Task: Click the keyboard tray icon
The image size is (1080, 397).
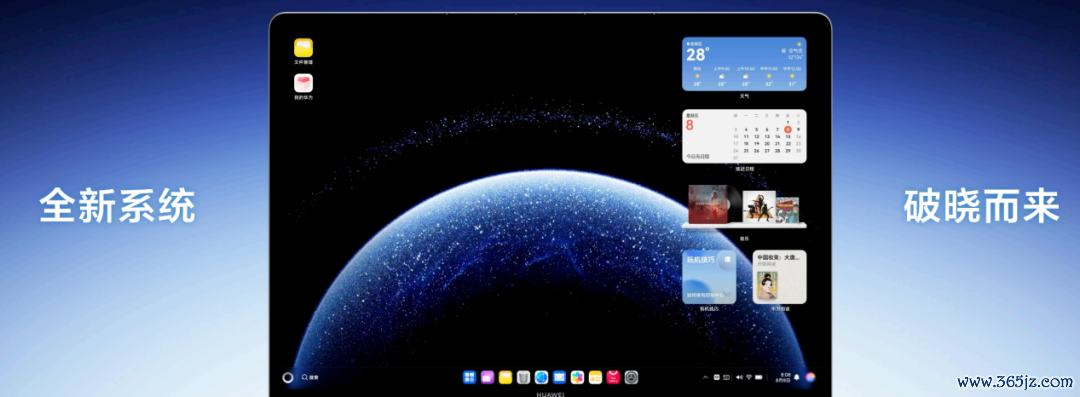Action: tap(727, 377)
